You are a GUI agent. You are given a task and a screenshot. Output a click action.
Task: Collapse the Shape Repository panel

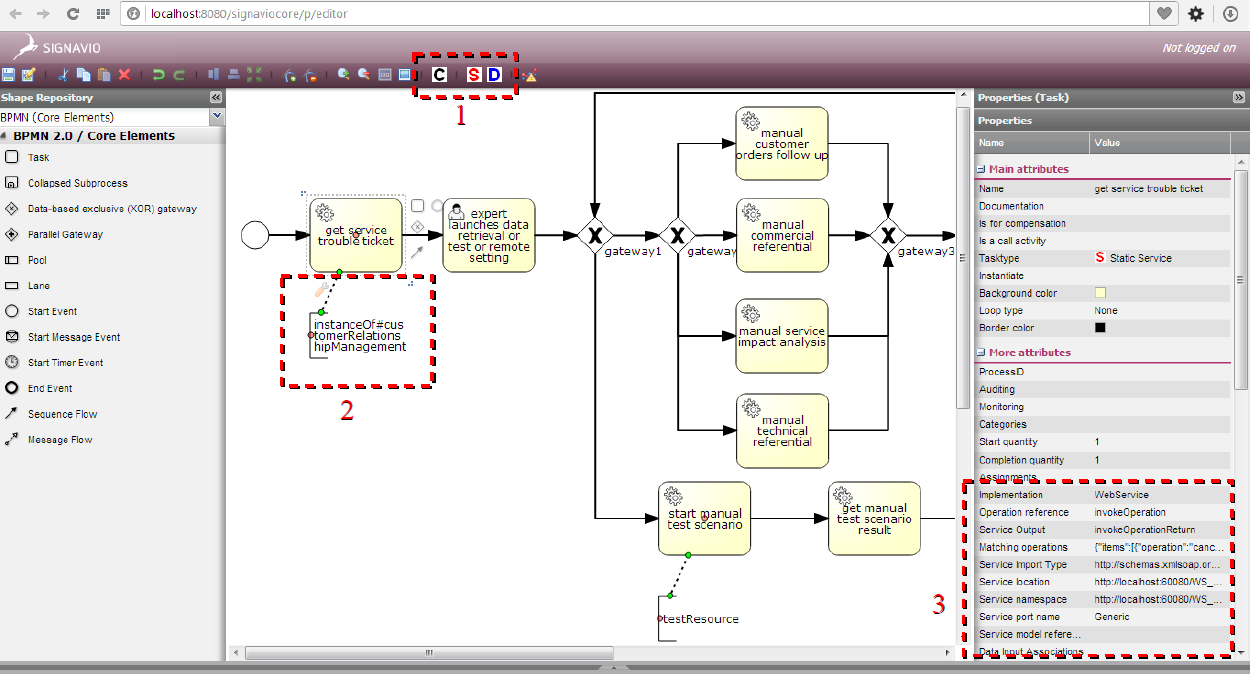pos(215,98)
